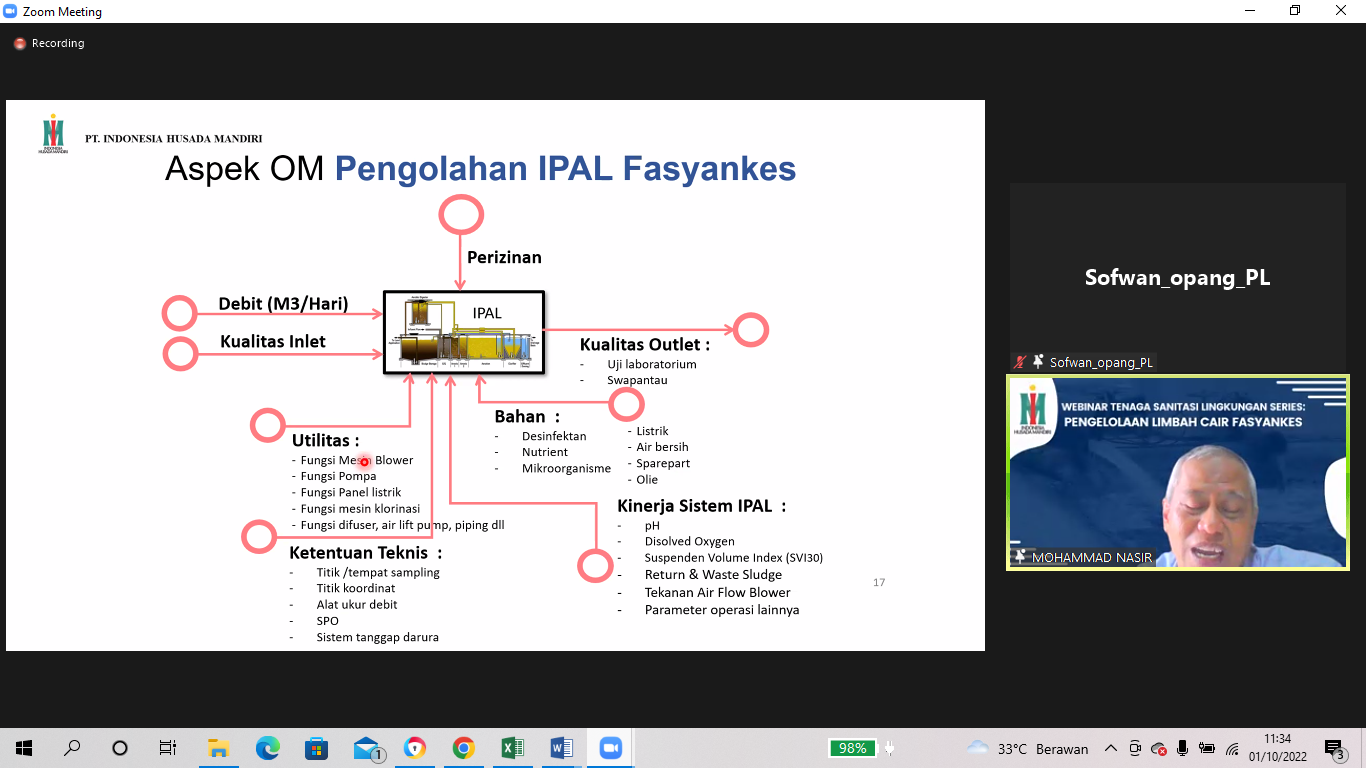Viewport: 1366px width, 768px height.
Task: Switch to Excel in taskbar
Action: [x=512, y=748]
